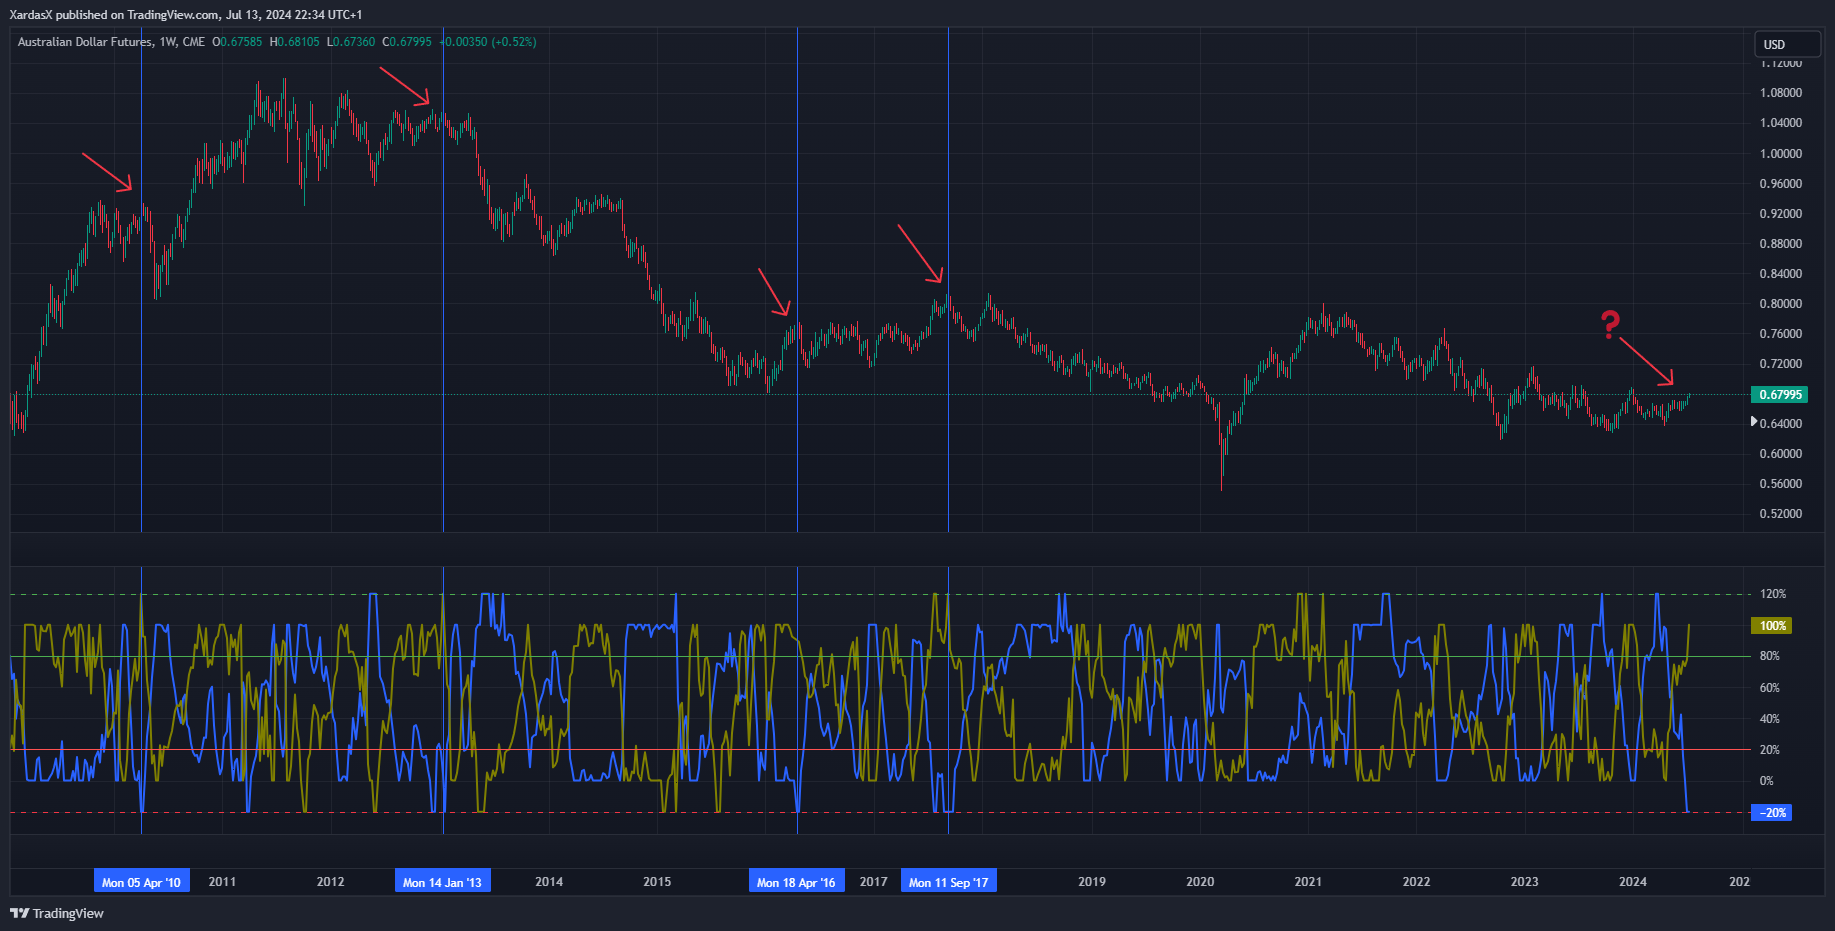Click the 0.88000 price axis label
This screenshot has height=931, width=1835.
coord(1781,244)
